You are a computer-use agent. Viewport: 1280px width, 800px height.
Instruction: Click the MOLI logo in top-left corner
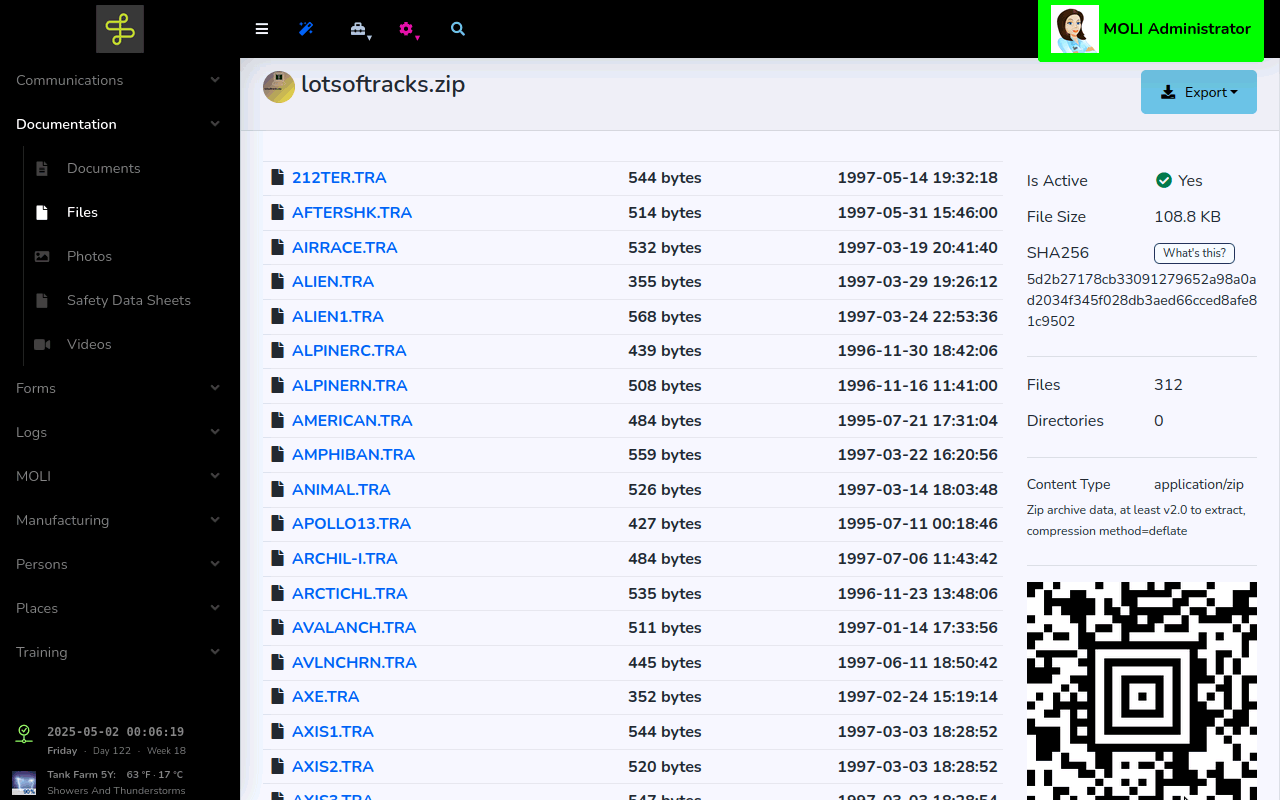click(x=120, y=29)
